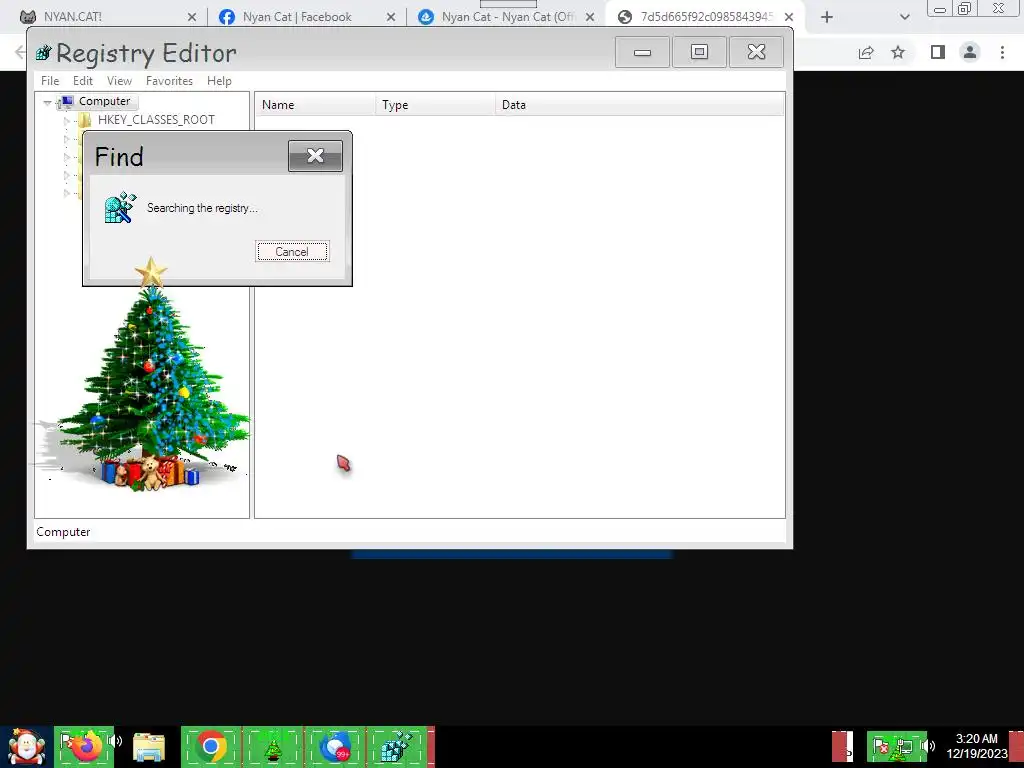The image size is (1024, 768).
Task: Open the File menu in Registry Editor
Action: pos(50,81)
